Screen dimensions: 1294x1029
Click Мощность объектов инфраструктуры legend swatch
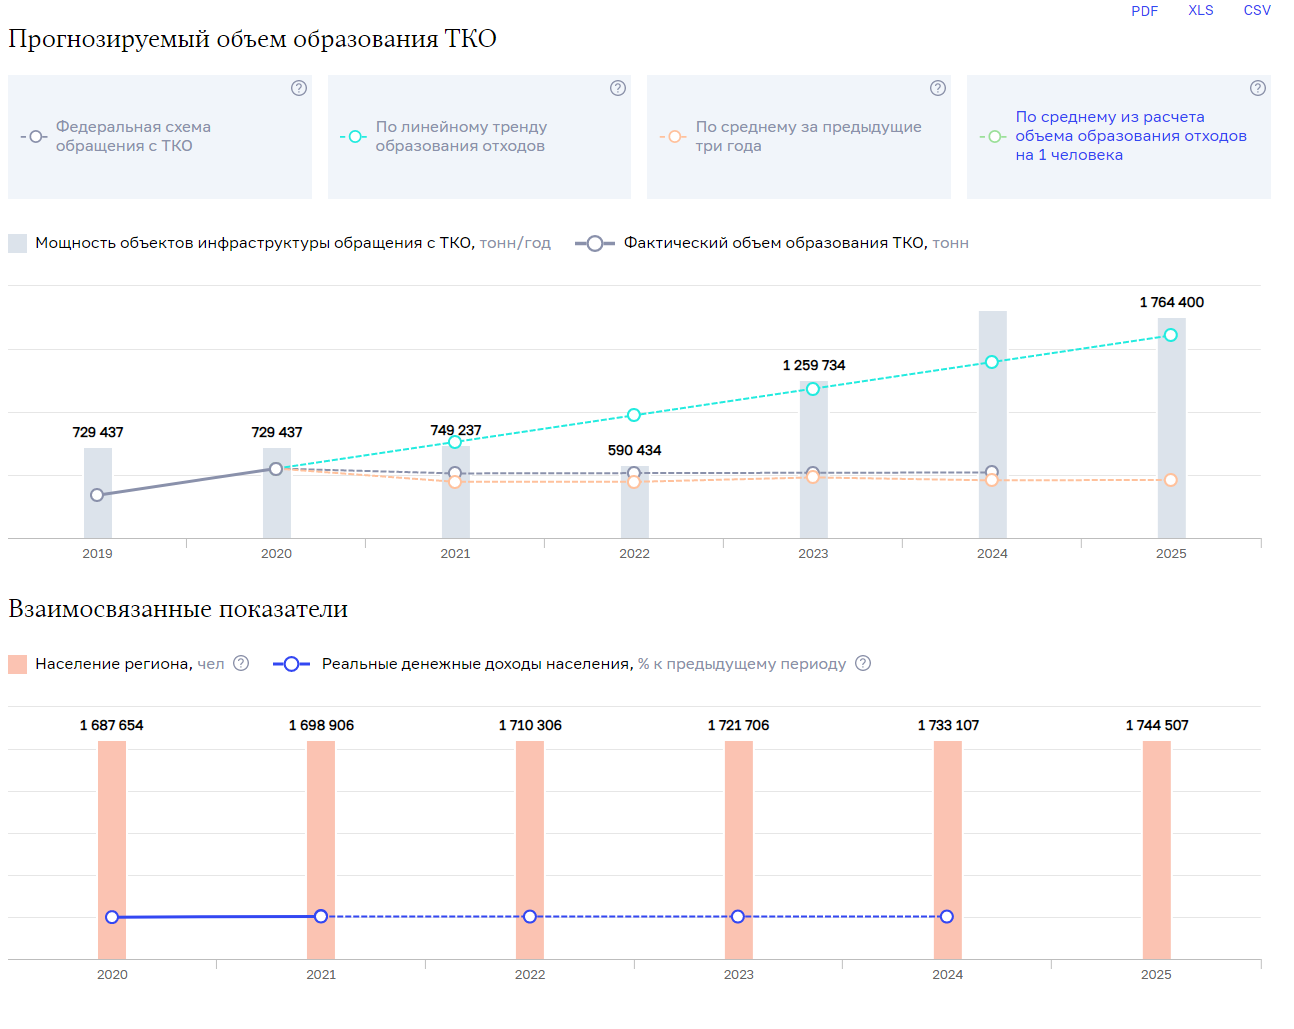[17, 243]
